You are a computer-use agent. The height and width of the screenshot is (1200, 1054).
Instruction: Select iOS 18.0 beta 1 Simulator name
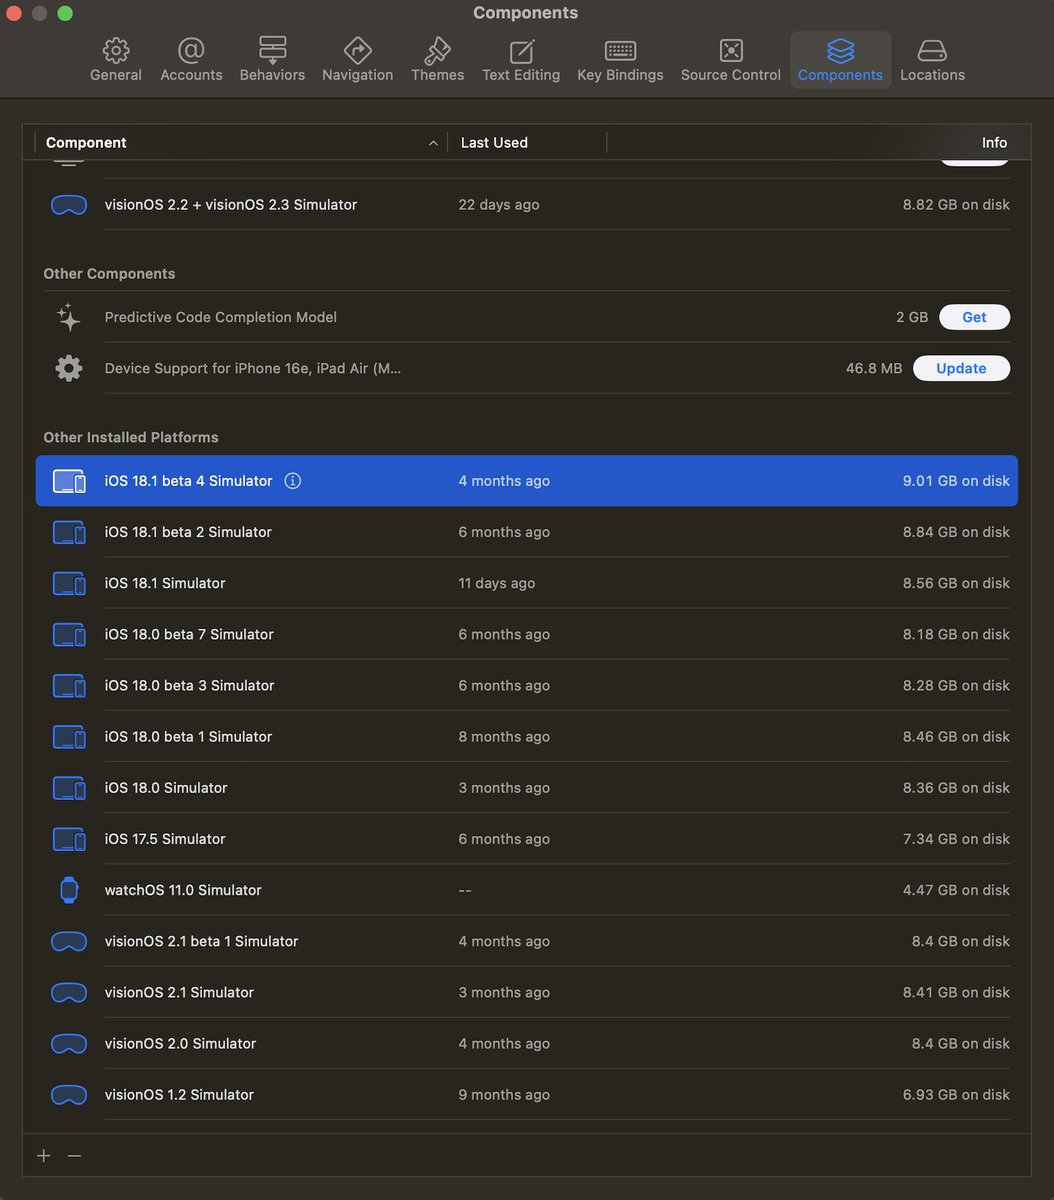click(188, 737)
